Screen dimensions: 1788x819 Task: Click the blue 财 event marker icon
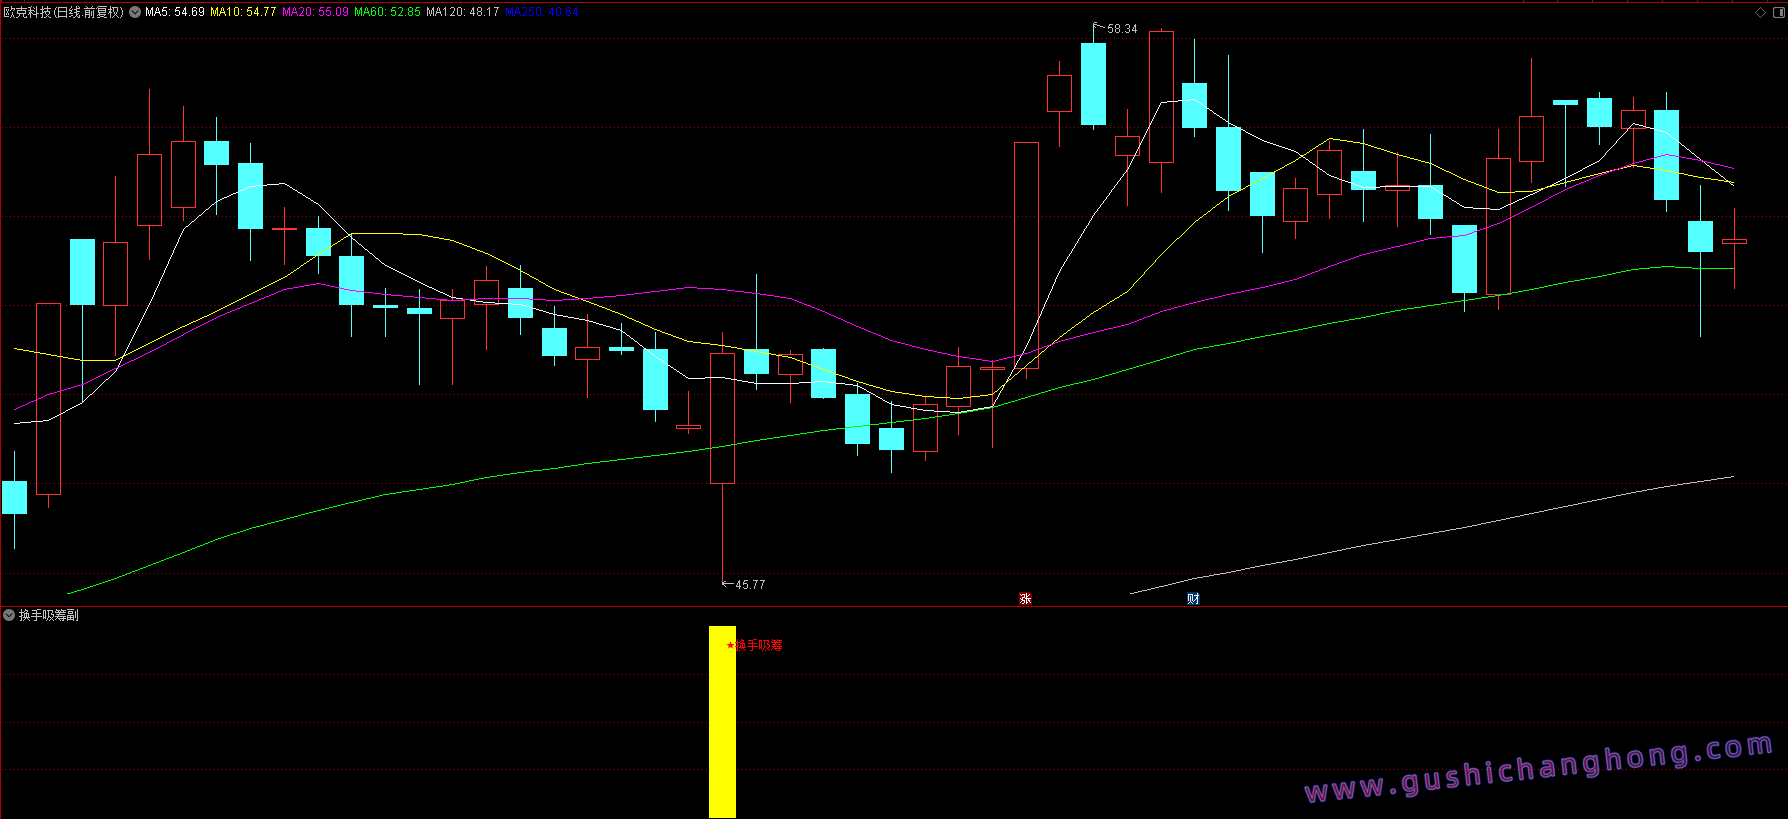coord(1193,598)
